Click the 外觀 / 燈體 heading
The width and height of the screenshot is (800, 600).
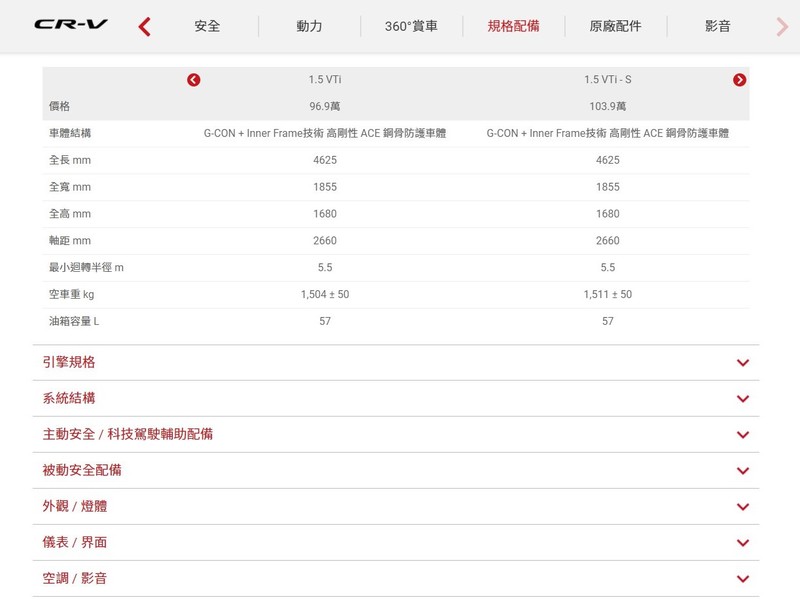coord(74,506)
